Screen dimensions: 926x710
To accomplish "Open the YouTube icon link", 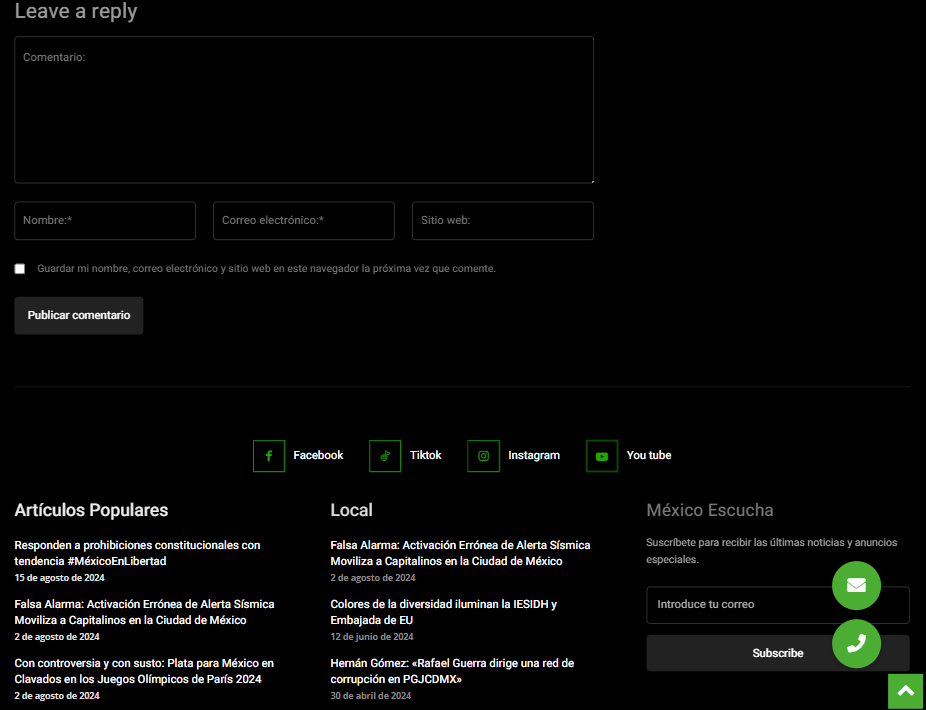I will [x=602, y=456].
